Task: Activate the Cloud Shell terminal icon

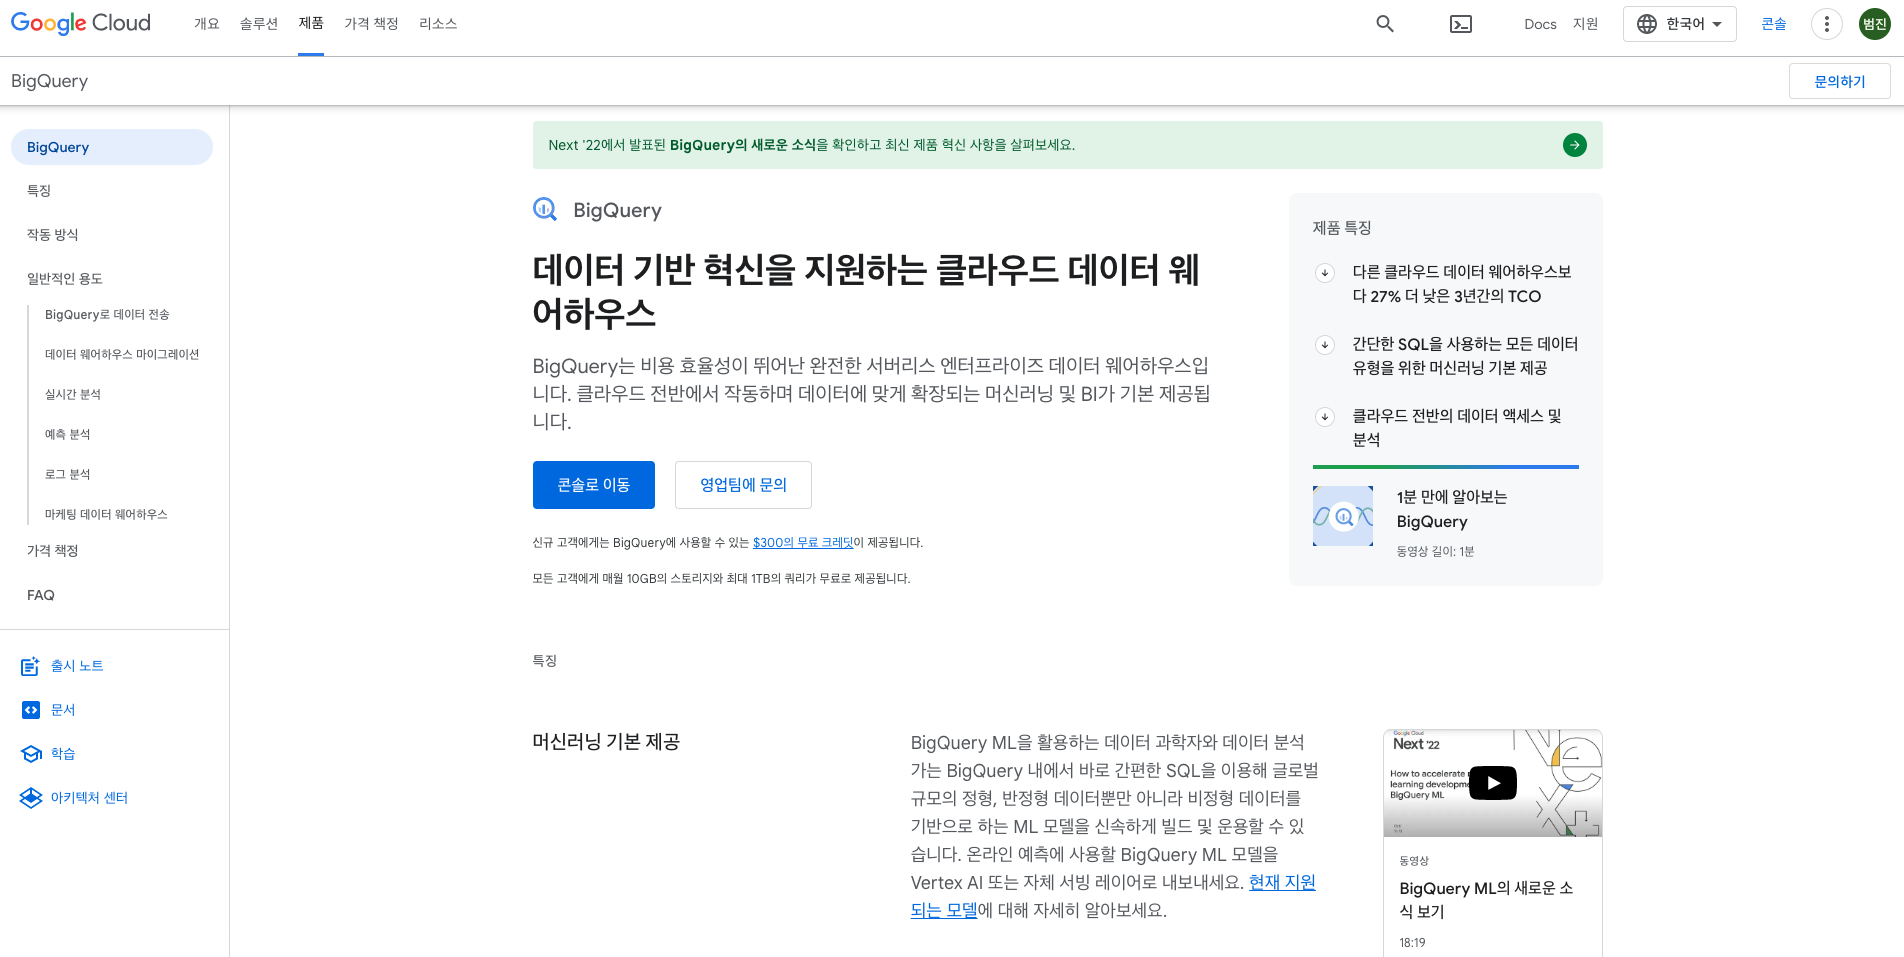Action: point(1461,24)
